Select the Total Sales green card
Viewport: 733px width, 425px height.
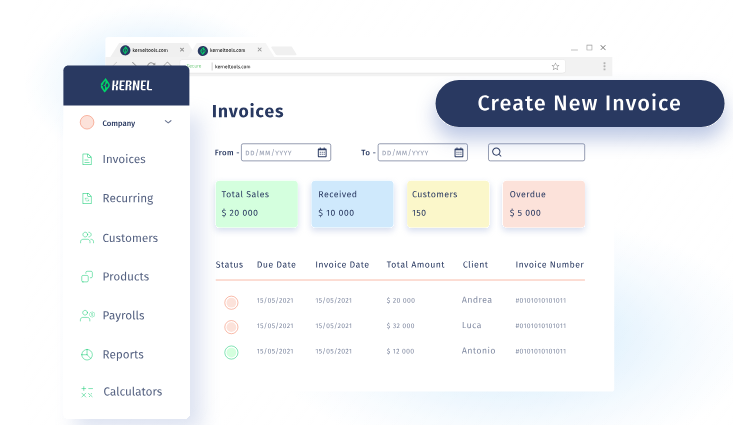pyautogui.click(x=256, y=204)
